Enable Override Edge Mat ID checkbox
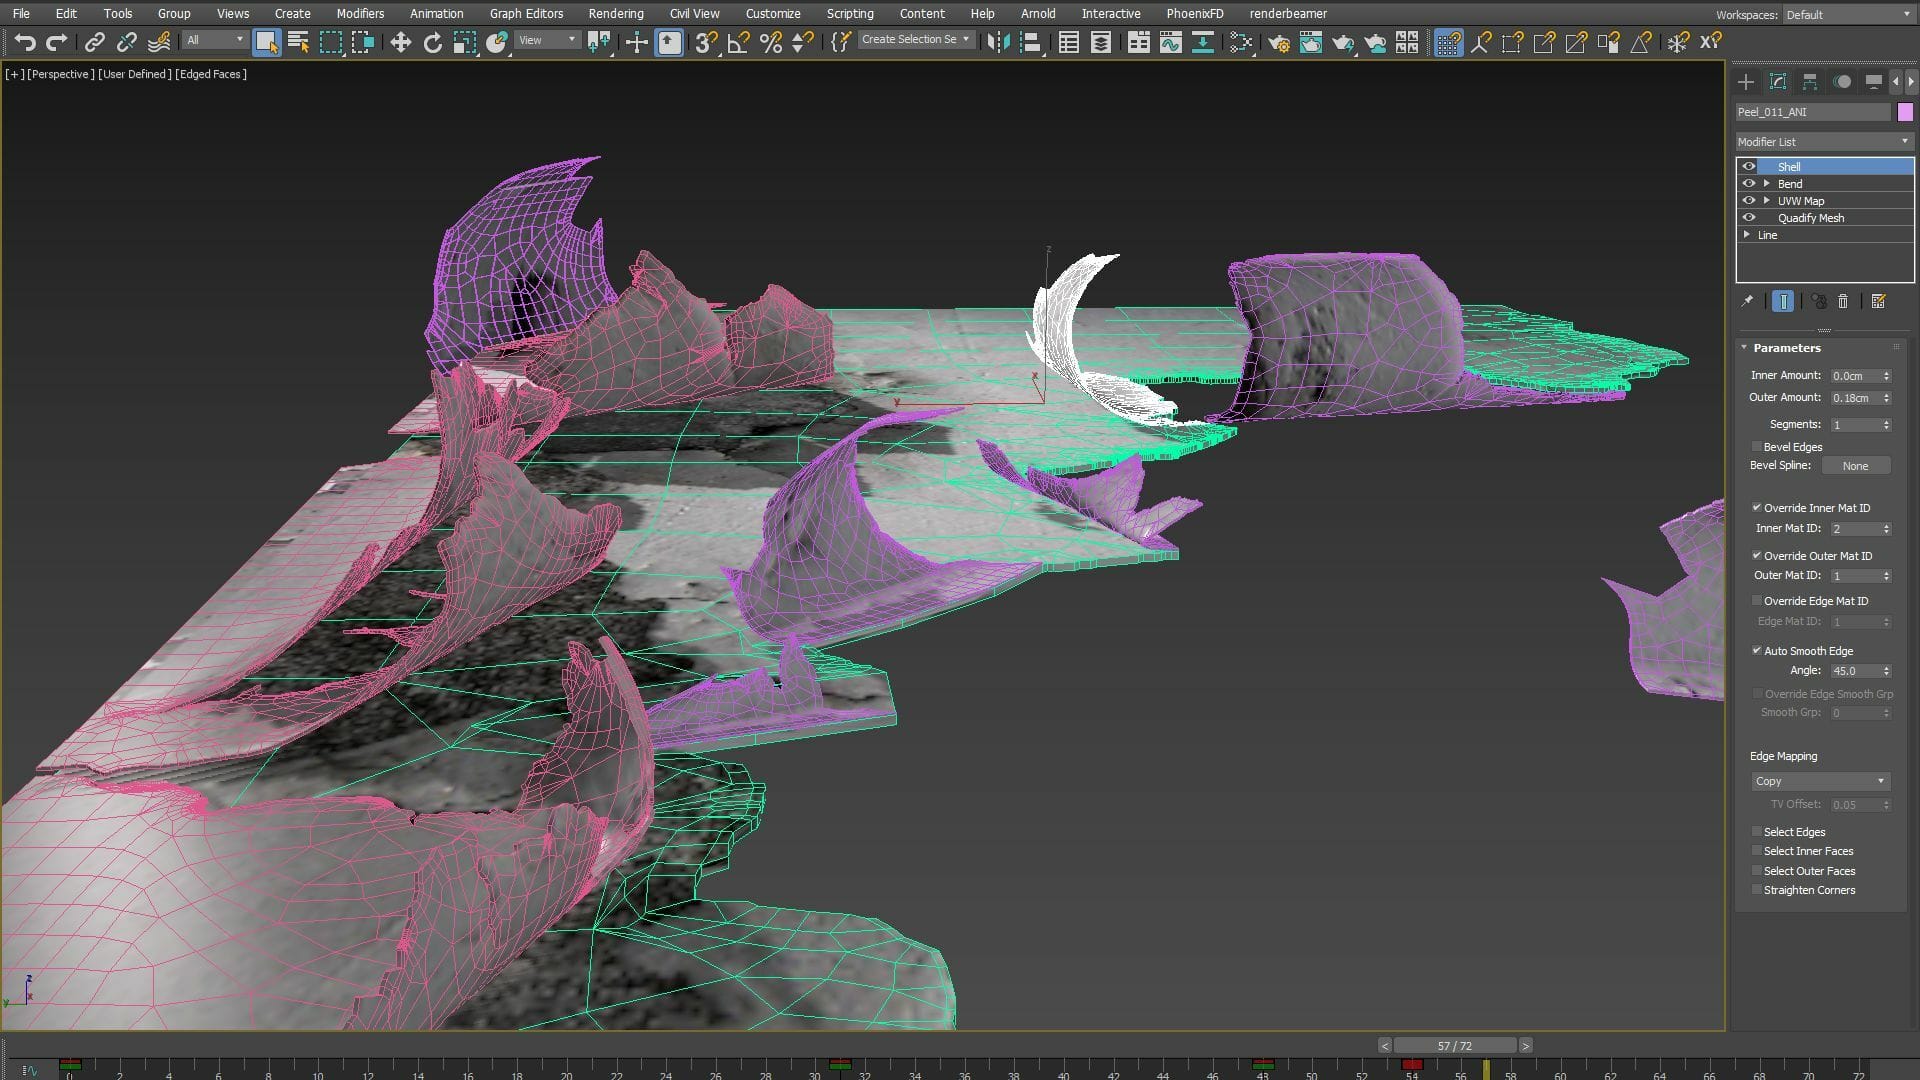The width and height of the screenshot is (1920, 1080). [x=1757, y=601]
